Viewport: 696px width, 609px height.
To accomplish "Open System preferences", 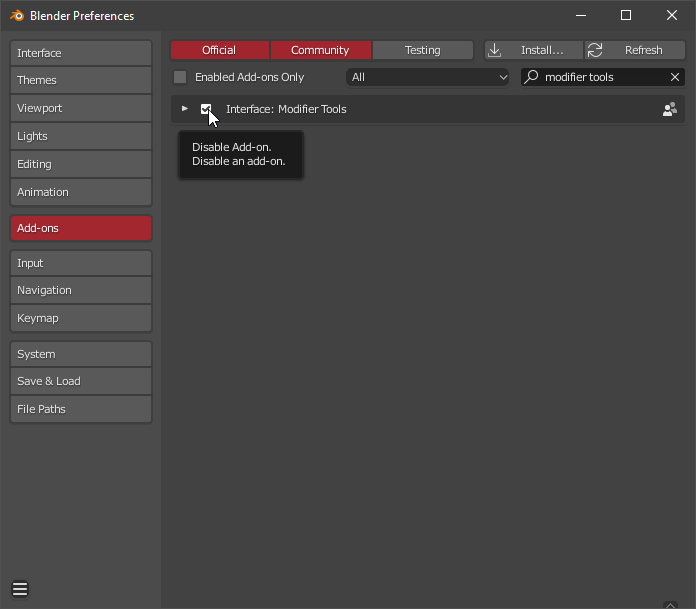I will (81, 354).
